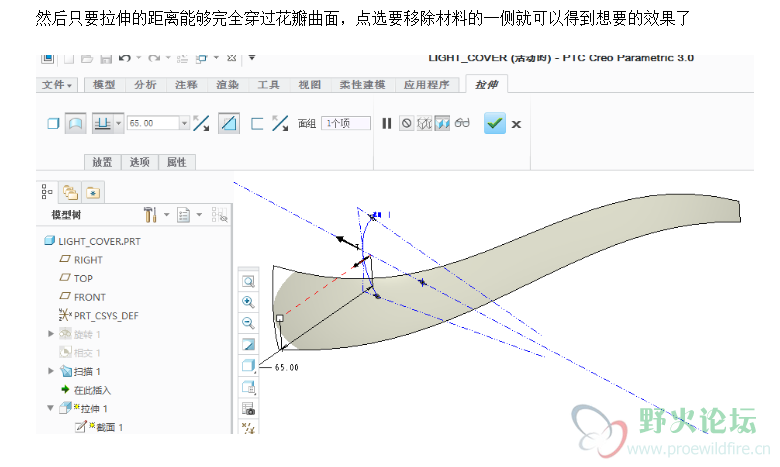Open the redo history dropdown arrow
The image size is (780, 467).
point(168,58)
